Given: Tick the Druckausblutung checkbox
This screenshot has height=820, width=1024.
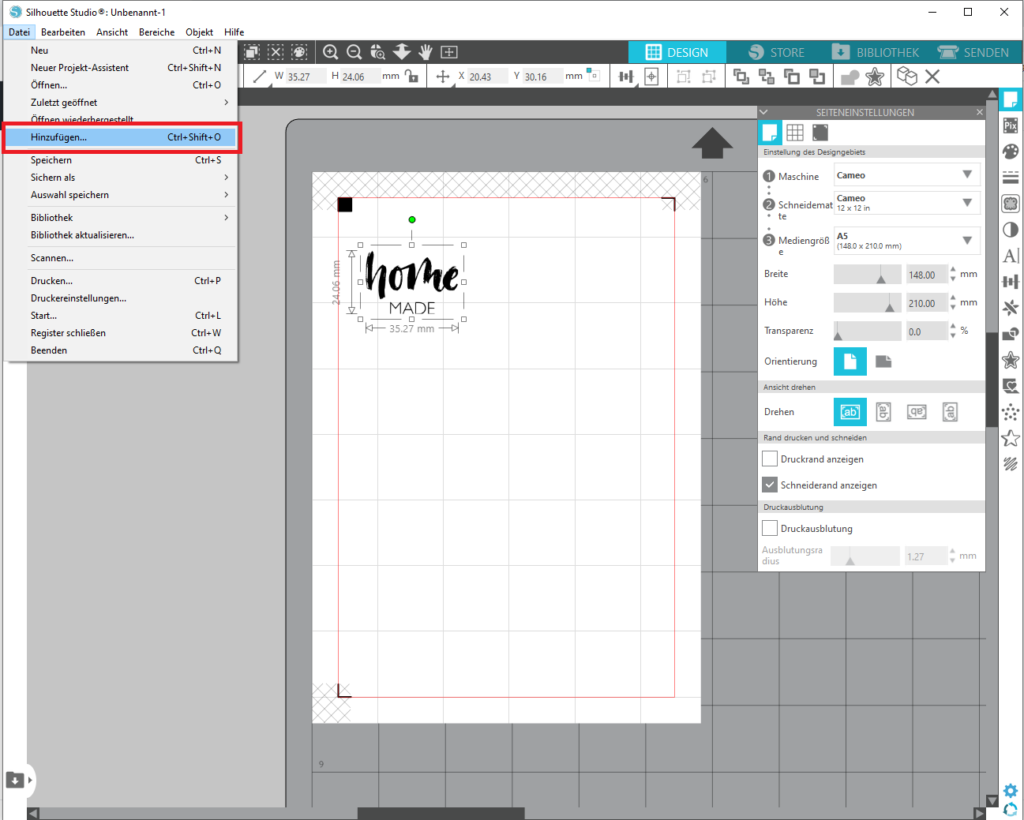Looking at the screenshot, I should pyautogui.click(x=770, y=528).
